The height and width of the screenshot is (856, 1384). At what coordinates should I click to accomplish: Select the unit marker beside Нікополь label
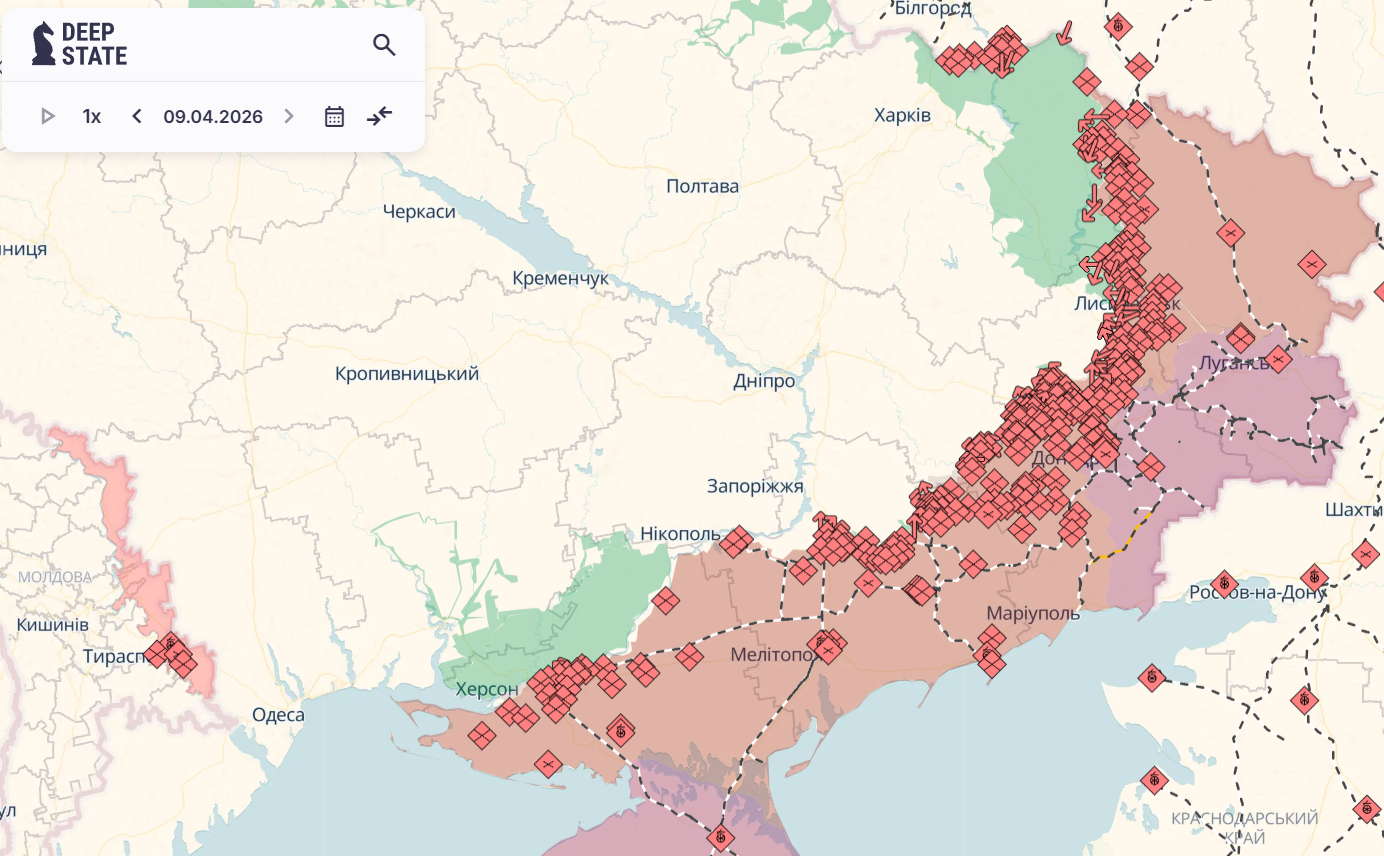click(737, 541)
